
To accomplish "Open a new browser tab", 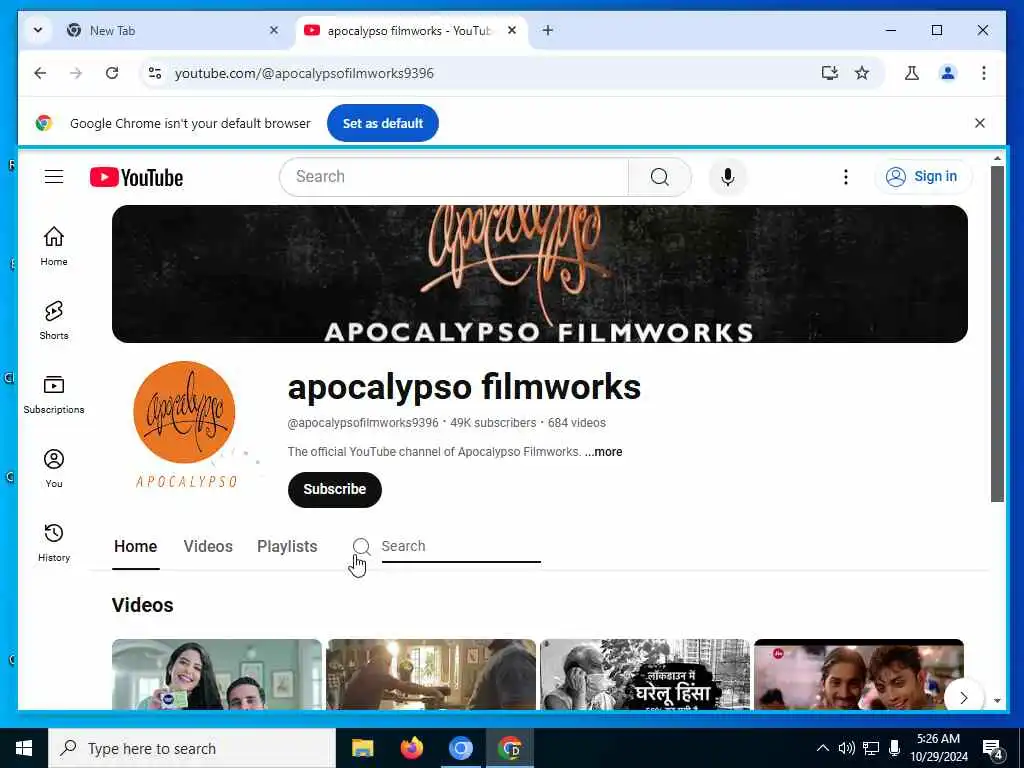I will point(547,30).
